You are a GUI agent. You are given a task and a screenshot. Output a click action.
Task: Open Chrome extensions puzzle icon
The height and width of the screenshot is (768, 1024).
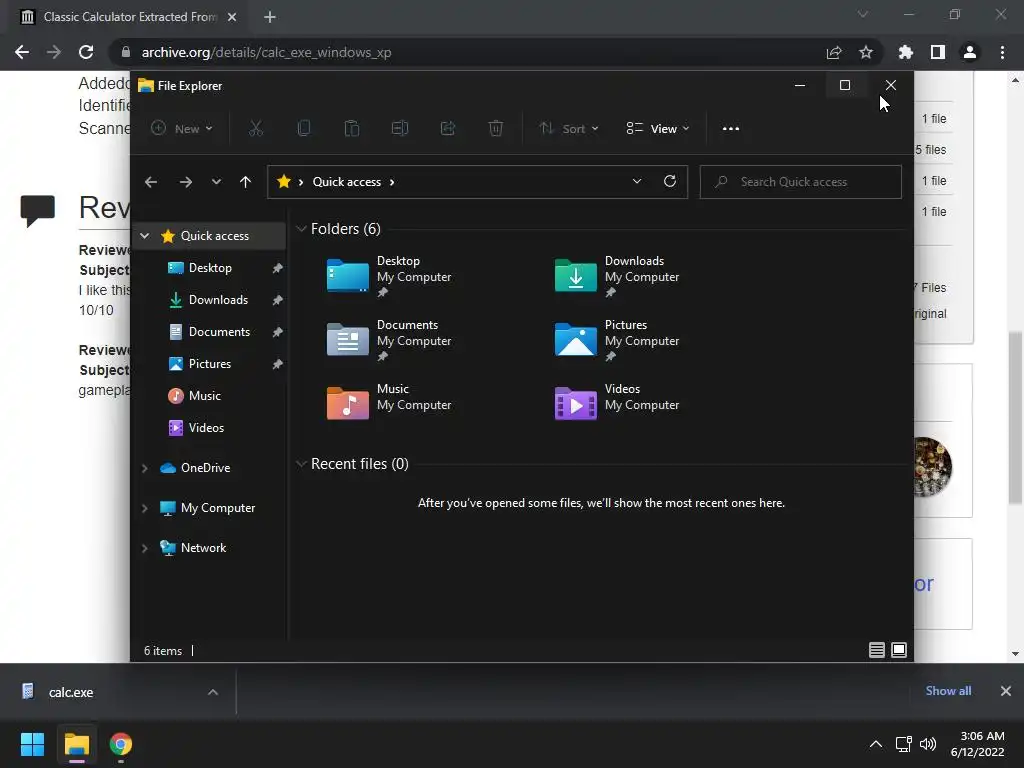click(x=906, y=52)
